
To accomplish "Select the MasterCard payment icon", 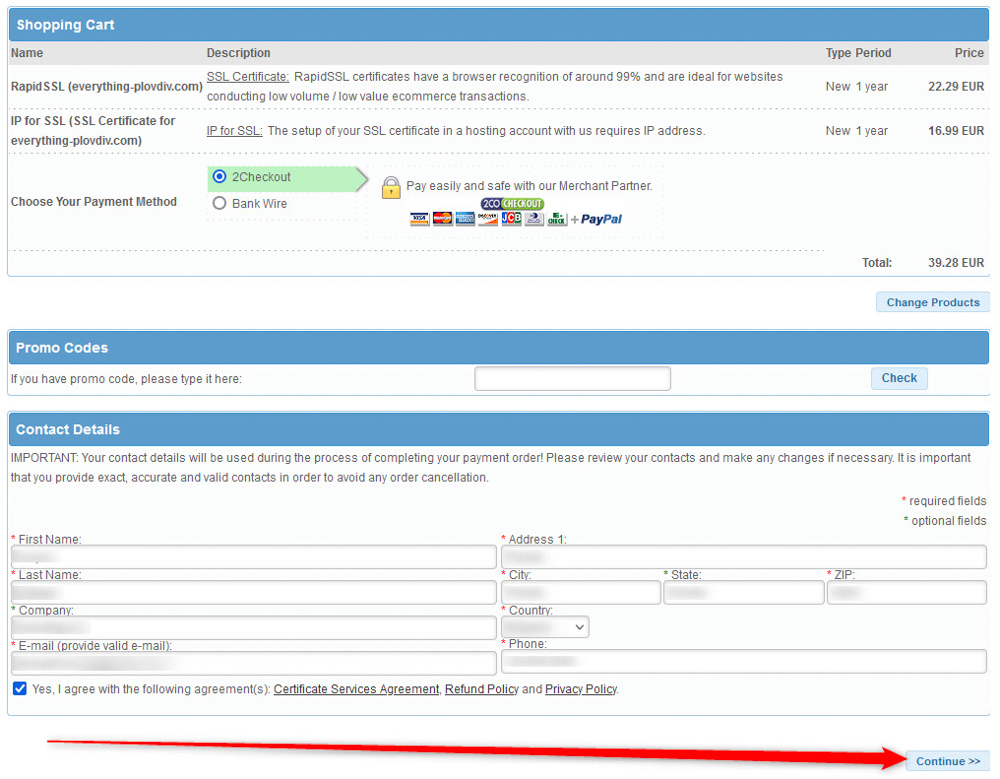I will [x=441, y=218].
